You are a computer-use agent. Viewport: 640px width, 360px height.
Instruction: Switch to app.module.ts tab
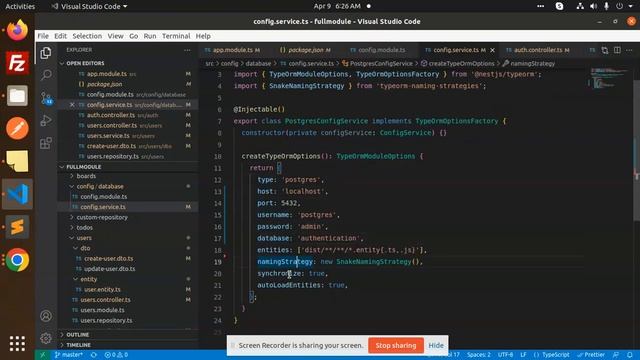coord(232,50)
